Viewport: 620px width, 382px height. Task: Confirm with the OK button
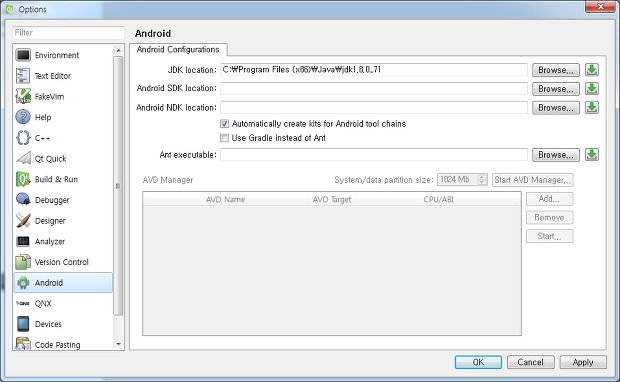(x=478, y=362)
